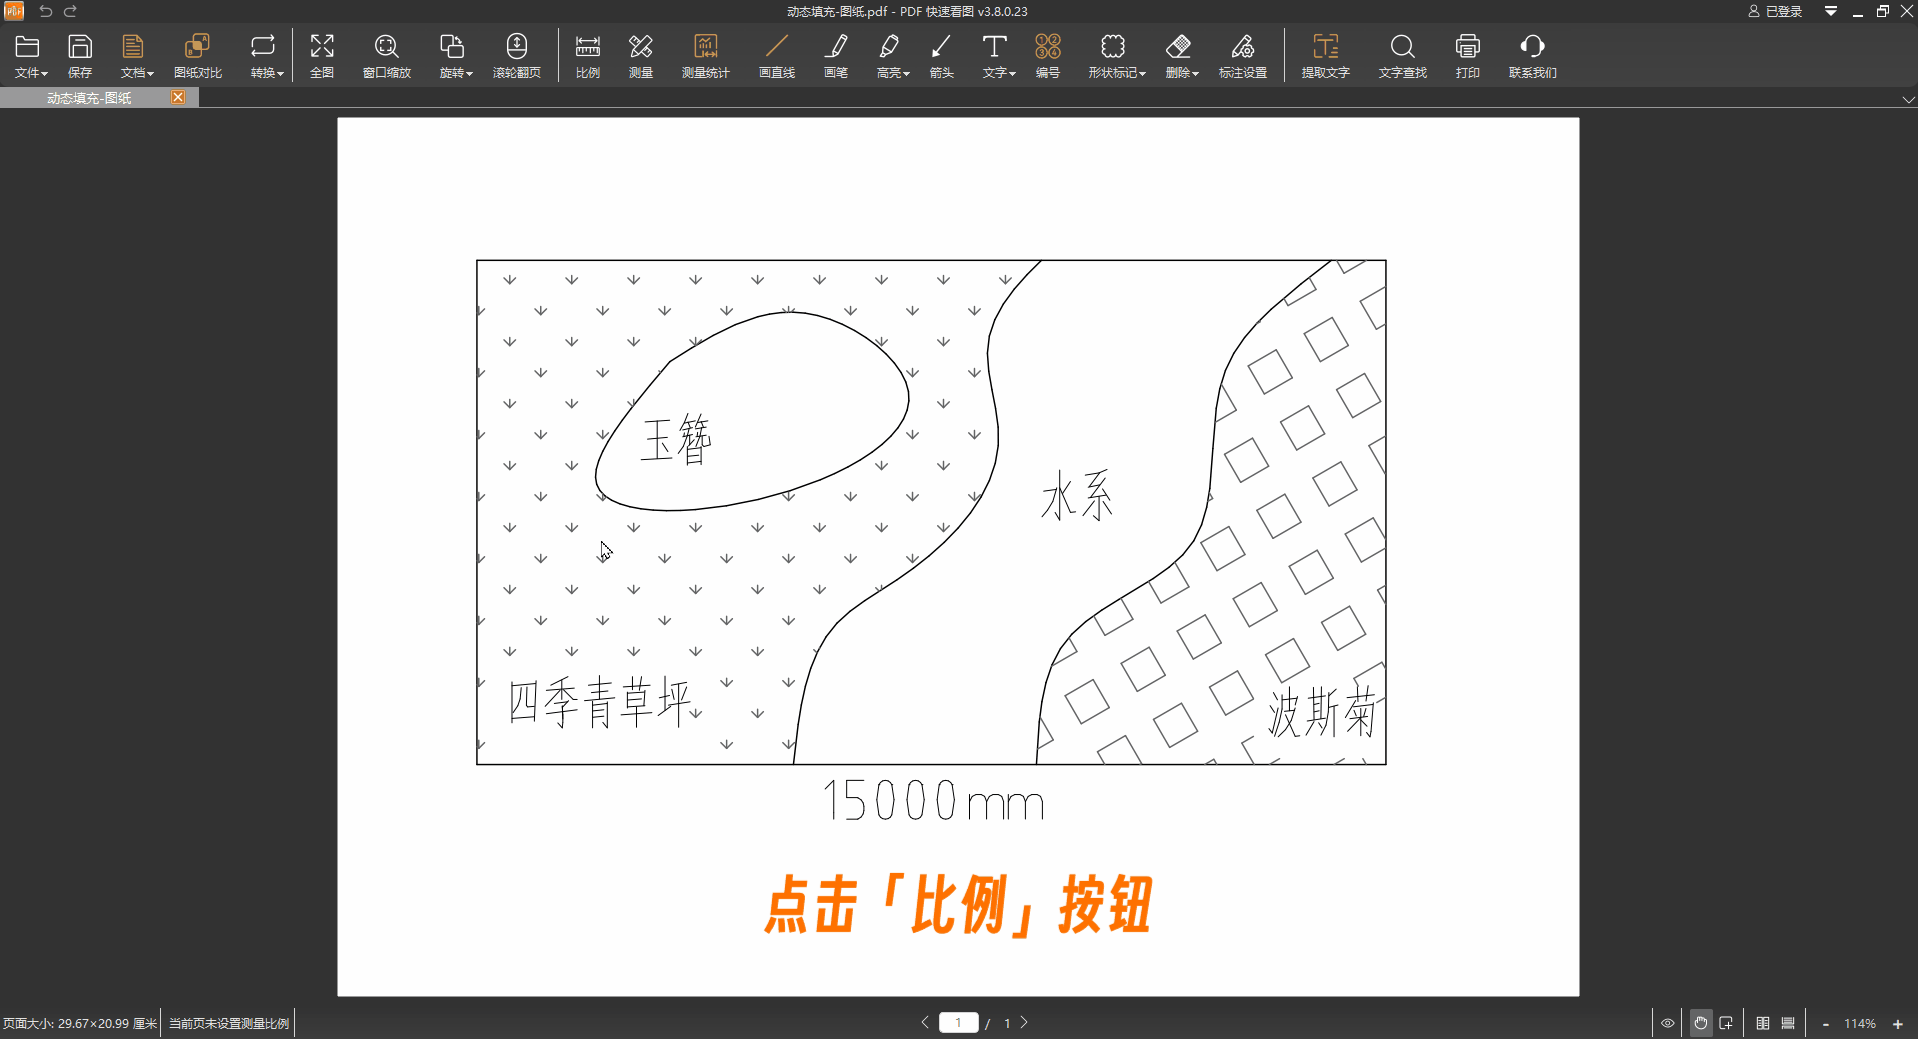Click the undo arrow in title bar

pos(45,11)
